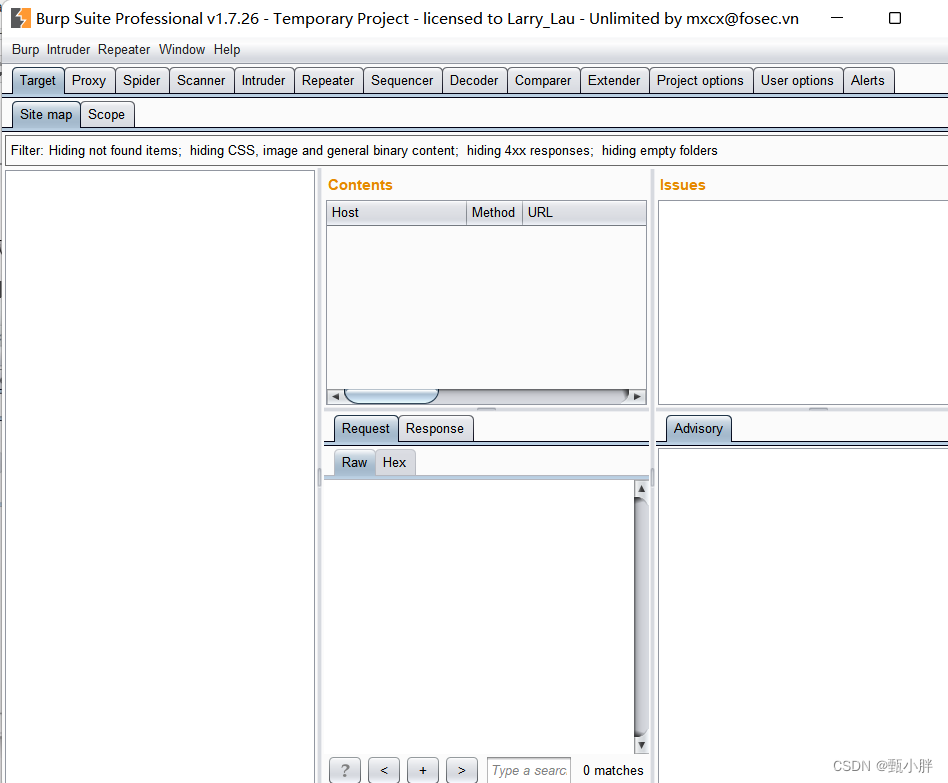
Task: Switch to the Alerts tab
Action: pos(868,80)
